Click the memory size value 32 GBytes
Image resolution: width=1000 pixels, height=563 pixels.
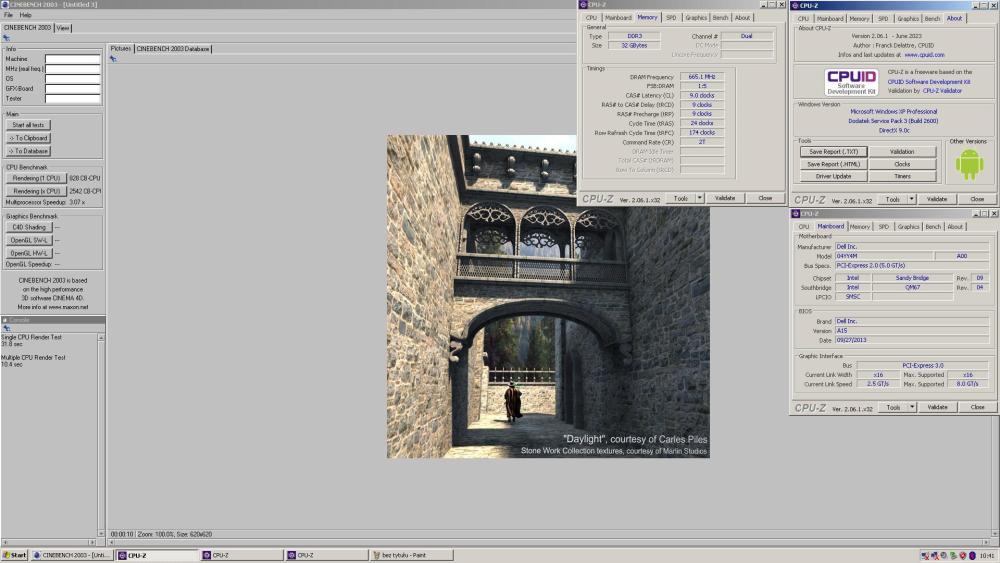coord(634,45)
